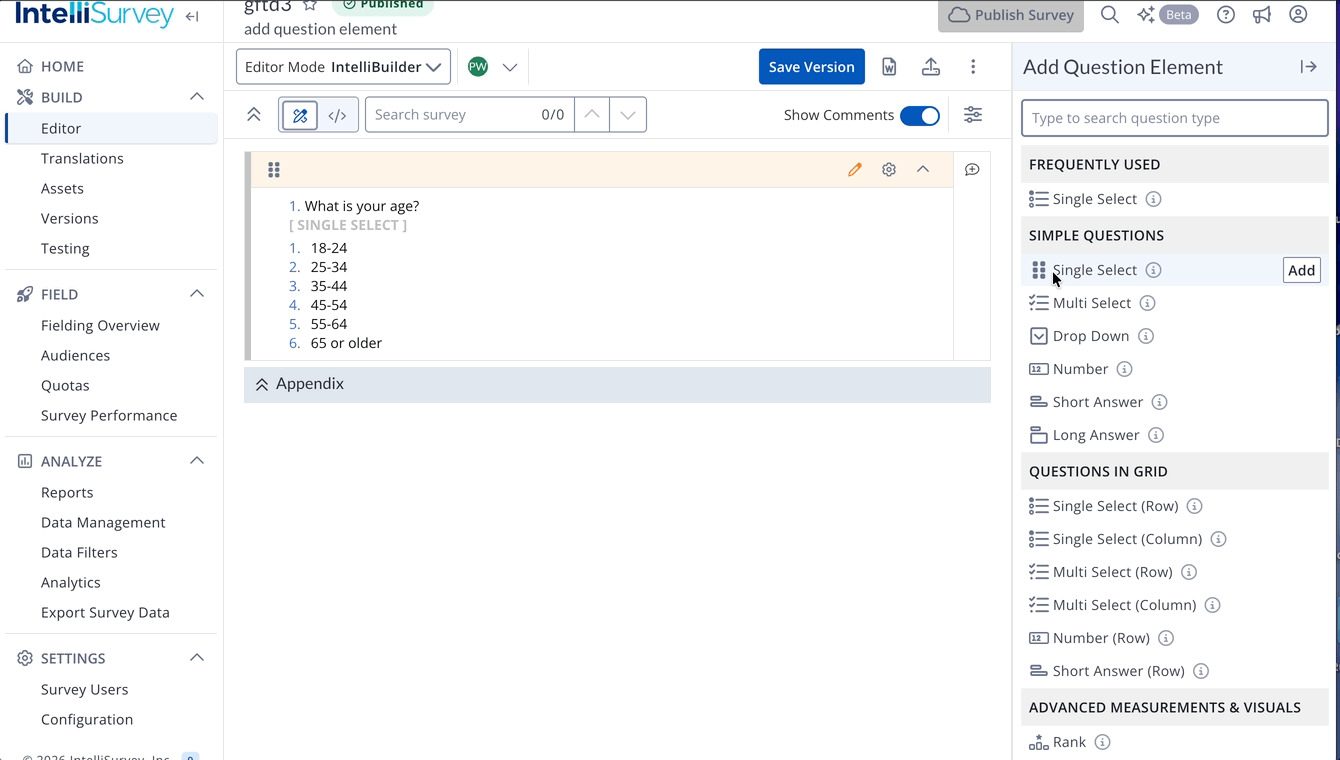Click the question type search field
Image resolution: width=1340 pixels, height=760 pixels.
(x=1174, y=118)
